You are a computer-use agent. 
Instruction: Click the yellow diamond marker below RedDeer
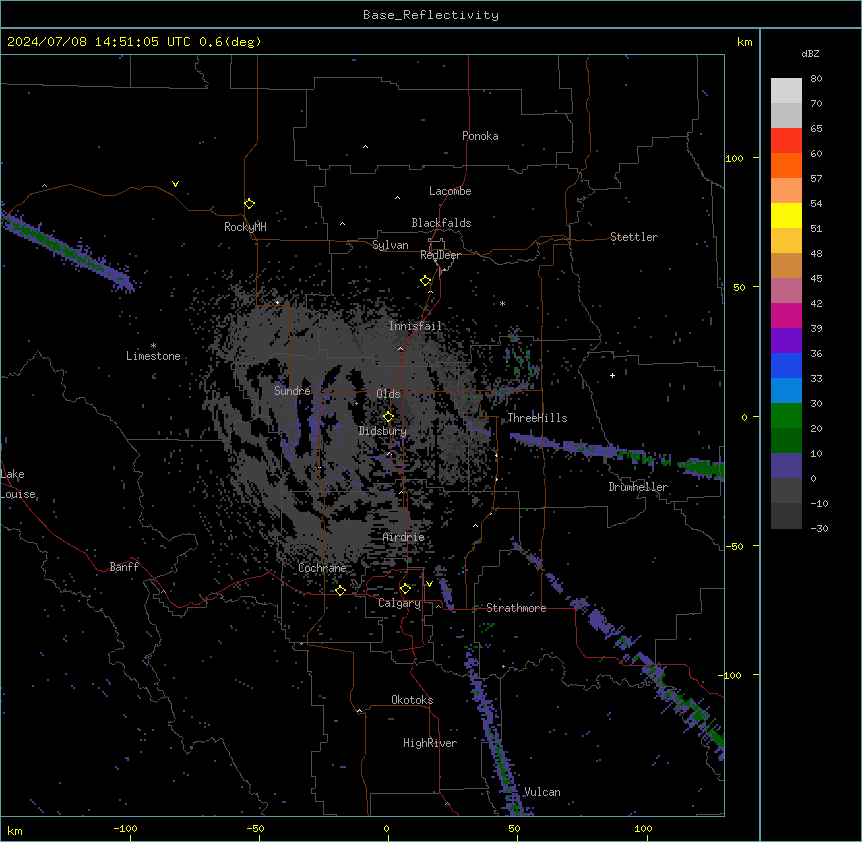tap(426, 281)
